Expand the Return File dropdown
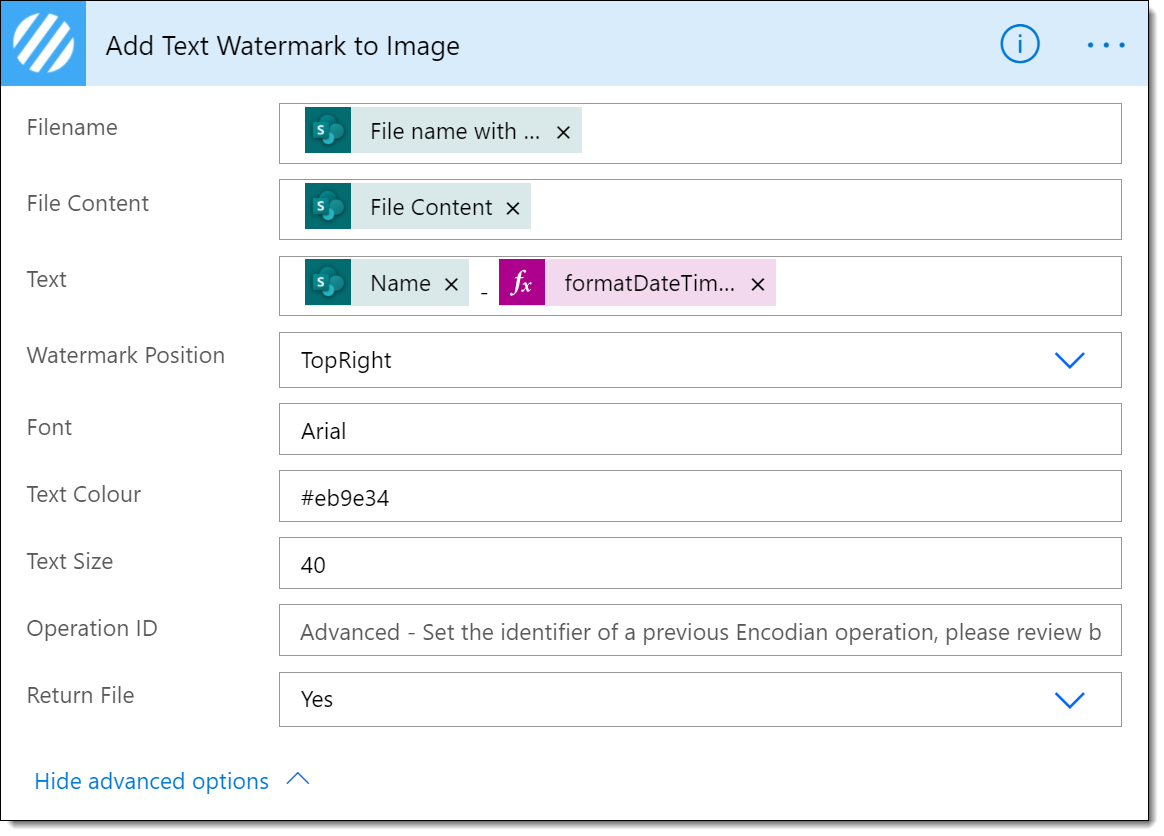 point(1069,699)
